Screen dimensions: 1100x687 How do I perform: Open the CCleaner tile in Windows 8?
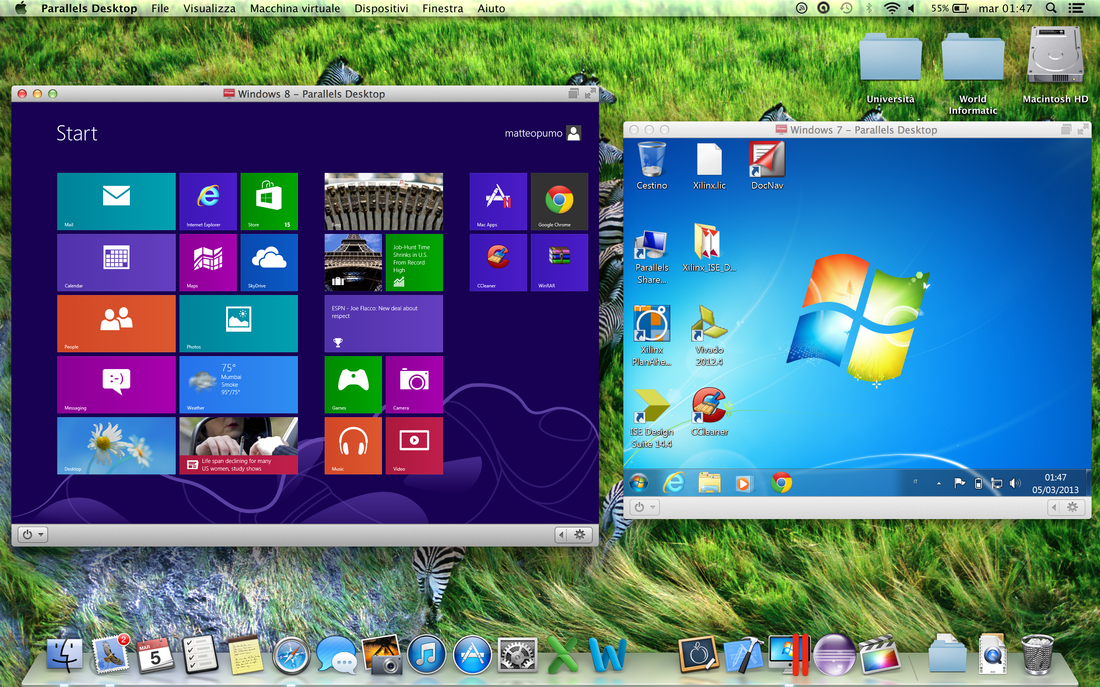[x=498, y=262]
